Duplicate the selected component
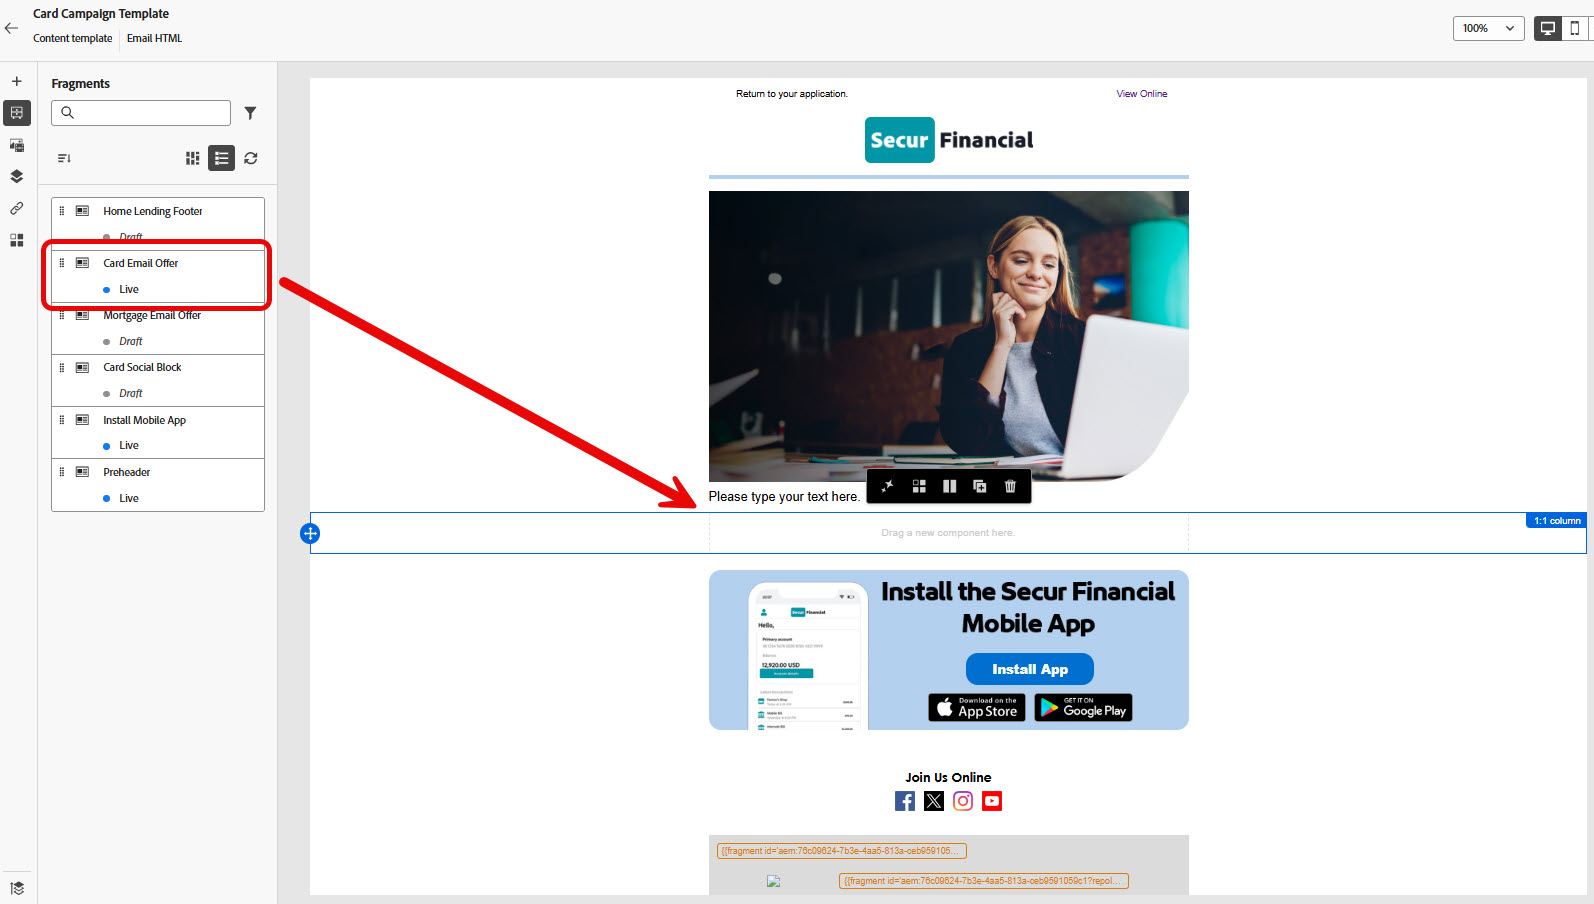Image resolution: width=1594 pixels, height=904 pixels. pyautogui.click(x=980, y=486)
